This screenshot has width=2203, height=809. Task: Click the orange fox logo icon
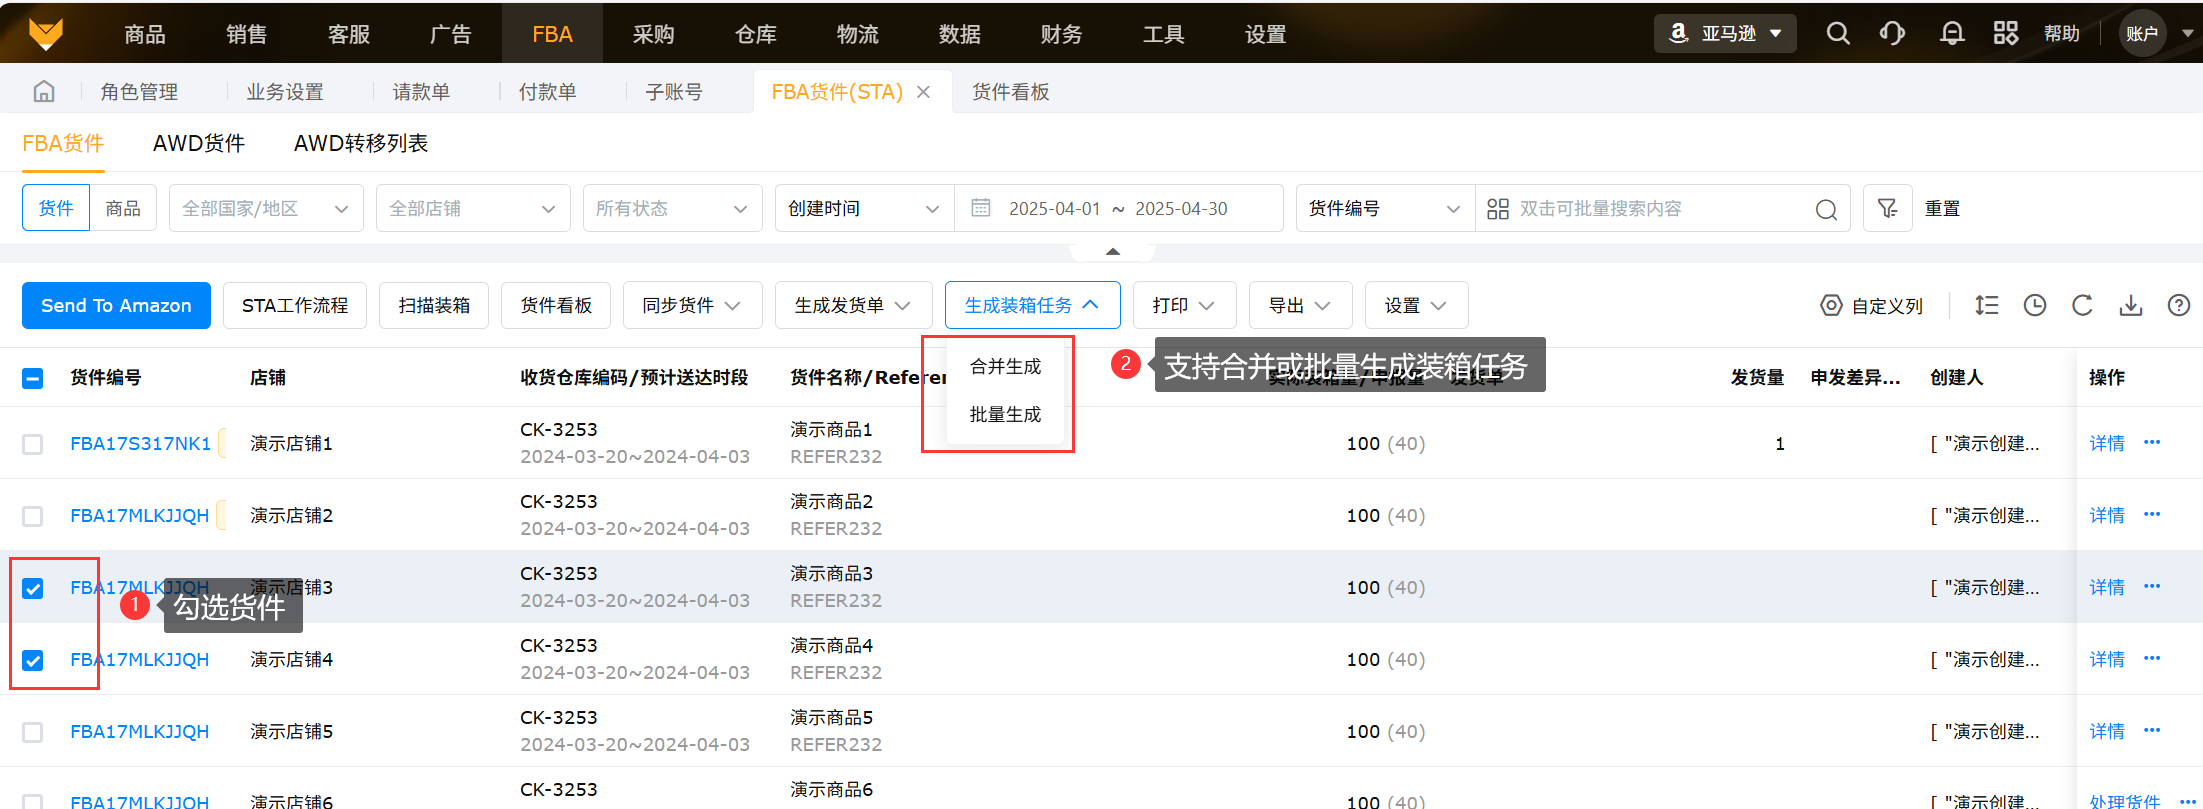pyautogui.click(x=46, y=34)
